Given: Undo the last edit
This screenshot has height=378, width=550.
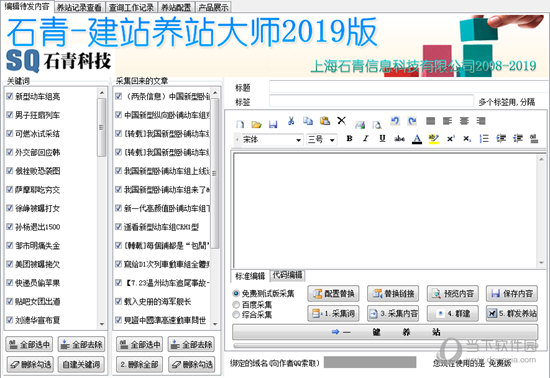Looking at the screenshot, I should coord(395,121).
